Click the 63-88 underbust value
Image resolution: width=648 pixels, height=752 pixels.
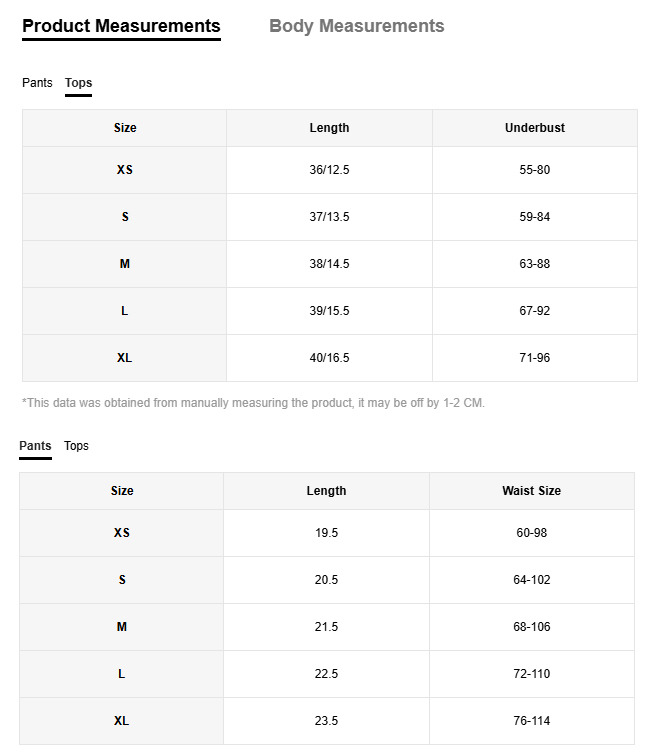pyautogui.click(x=534, y=264)
